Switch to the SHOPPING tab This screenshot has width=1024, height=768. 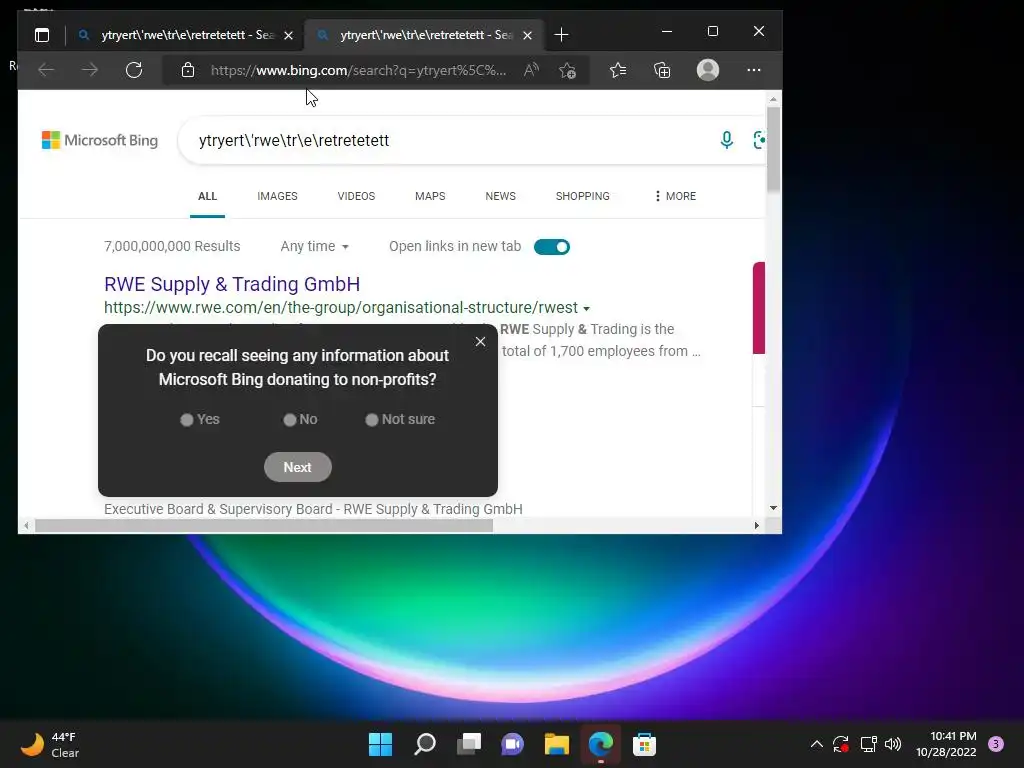[x=583, y=196]
